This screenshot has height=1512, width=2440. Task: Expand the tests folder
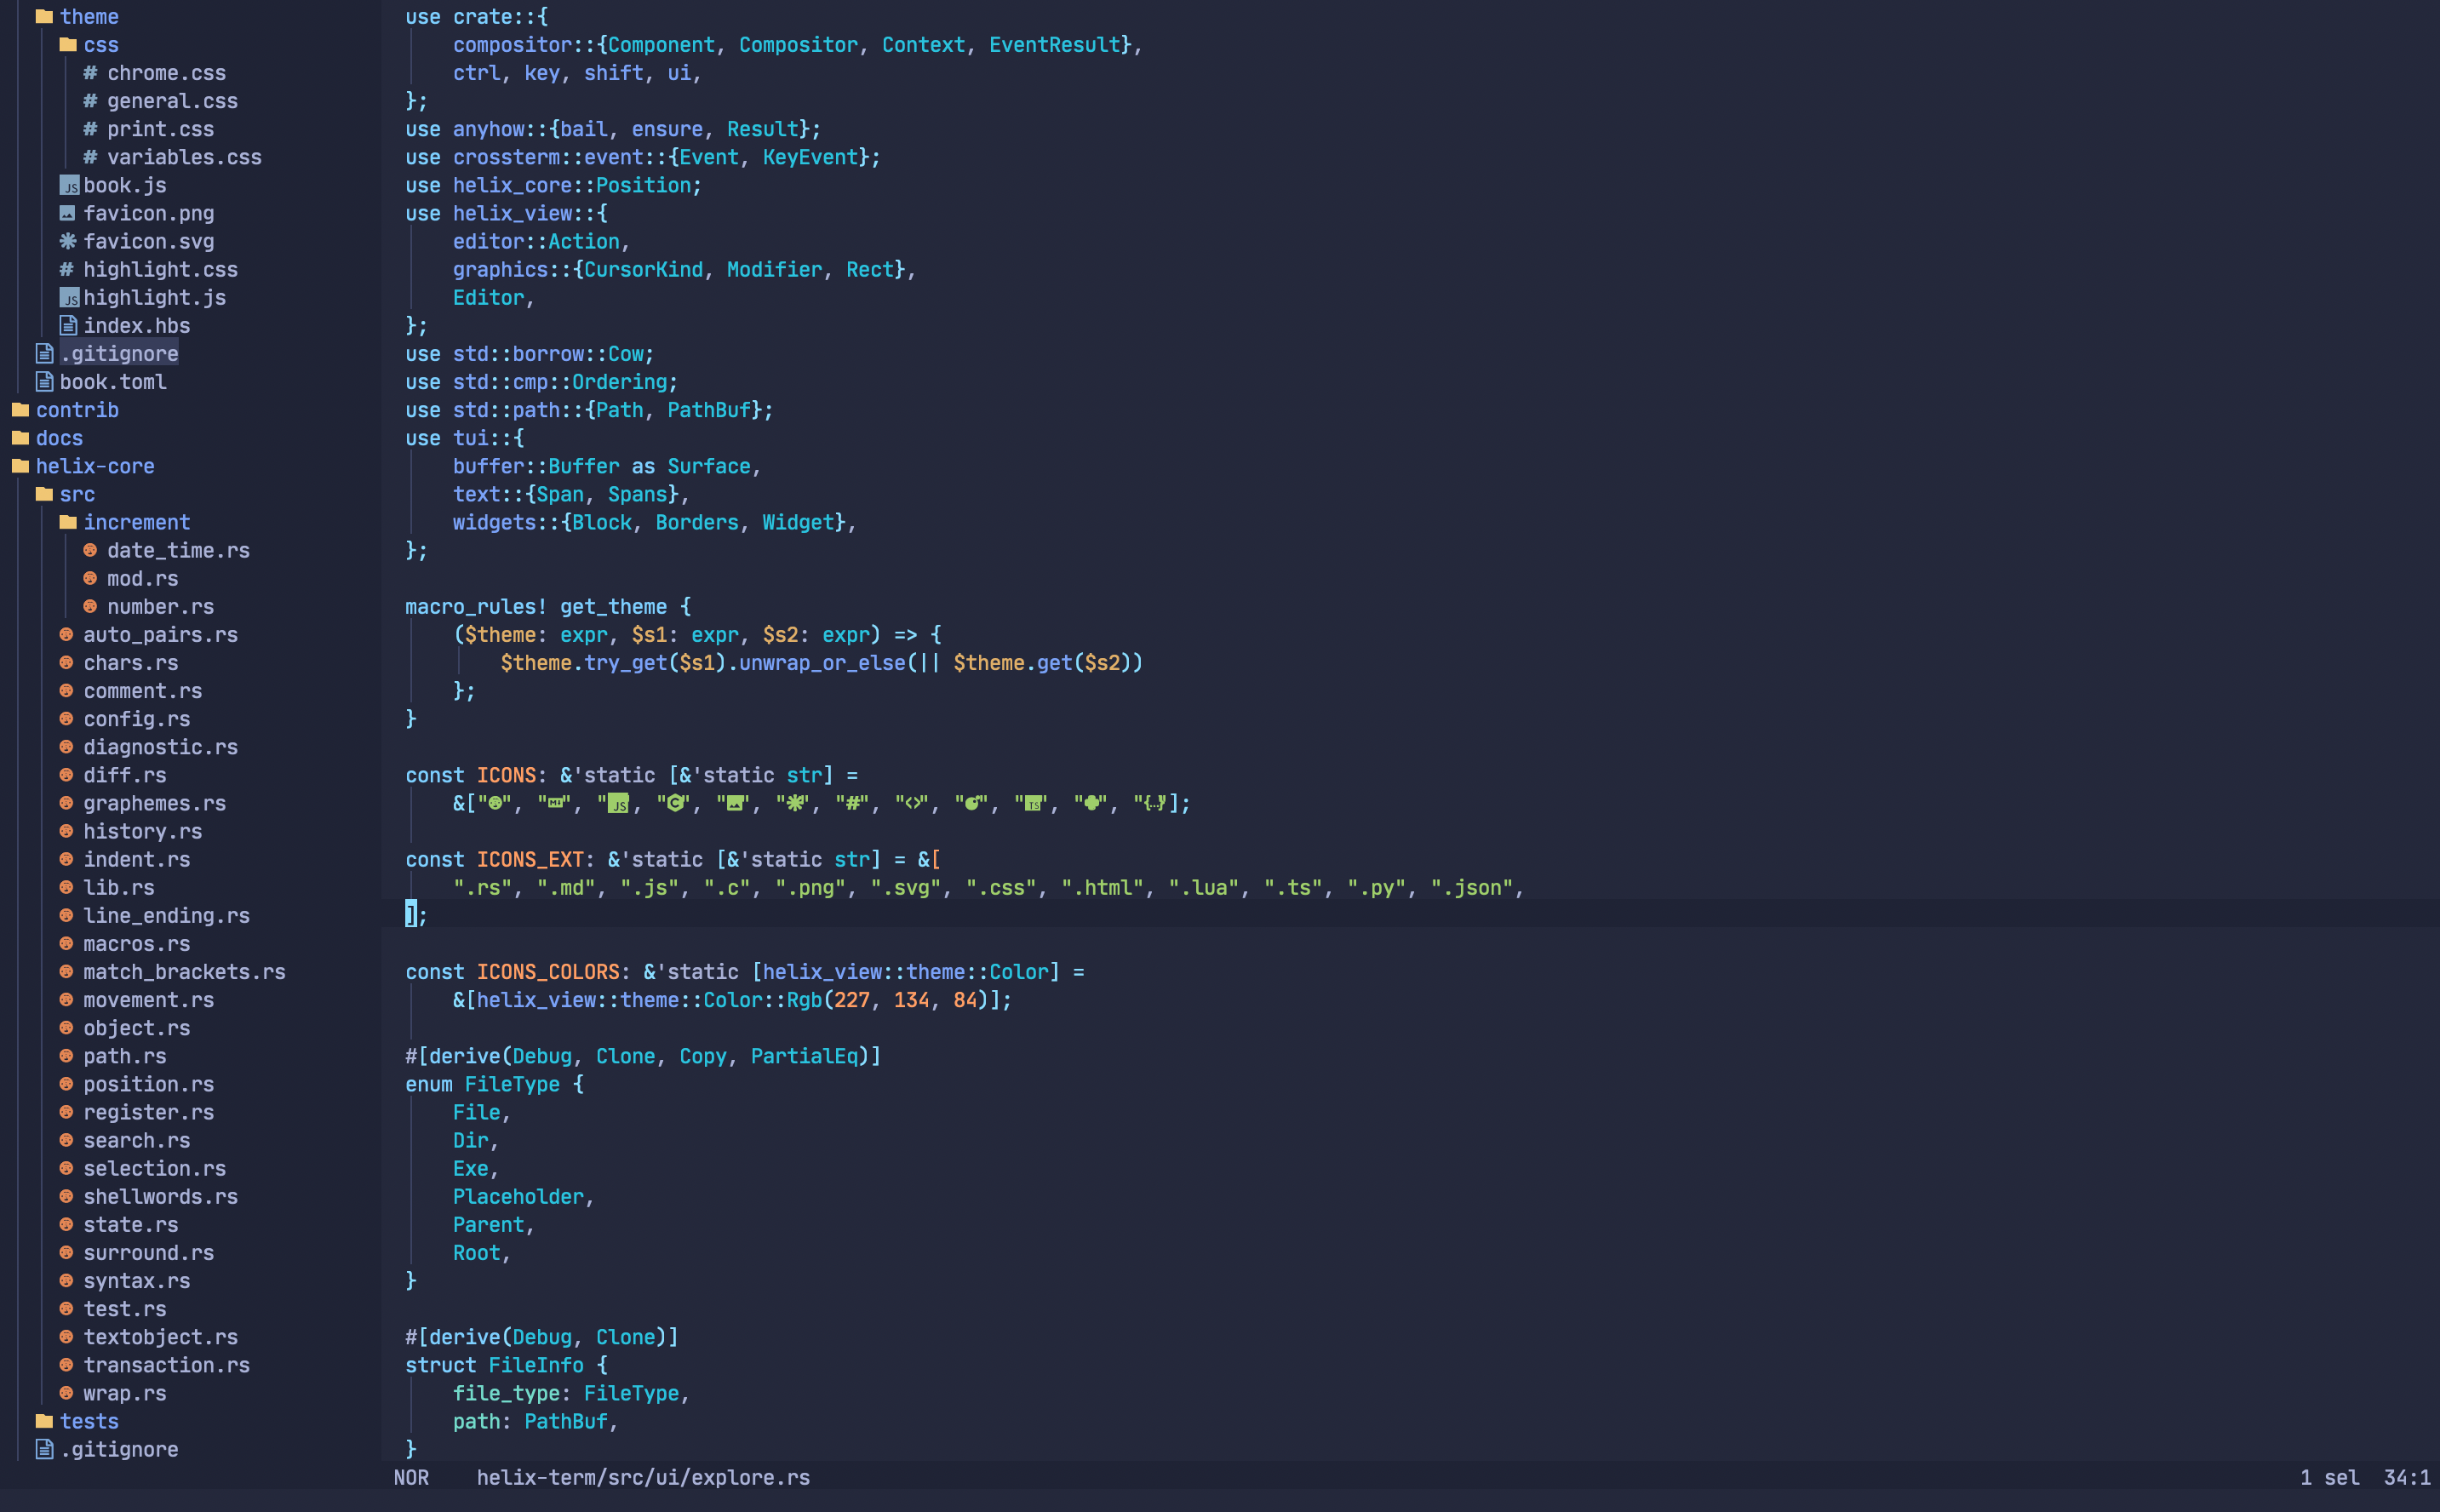coord(88,1421)
